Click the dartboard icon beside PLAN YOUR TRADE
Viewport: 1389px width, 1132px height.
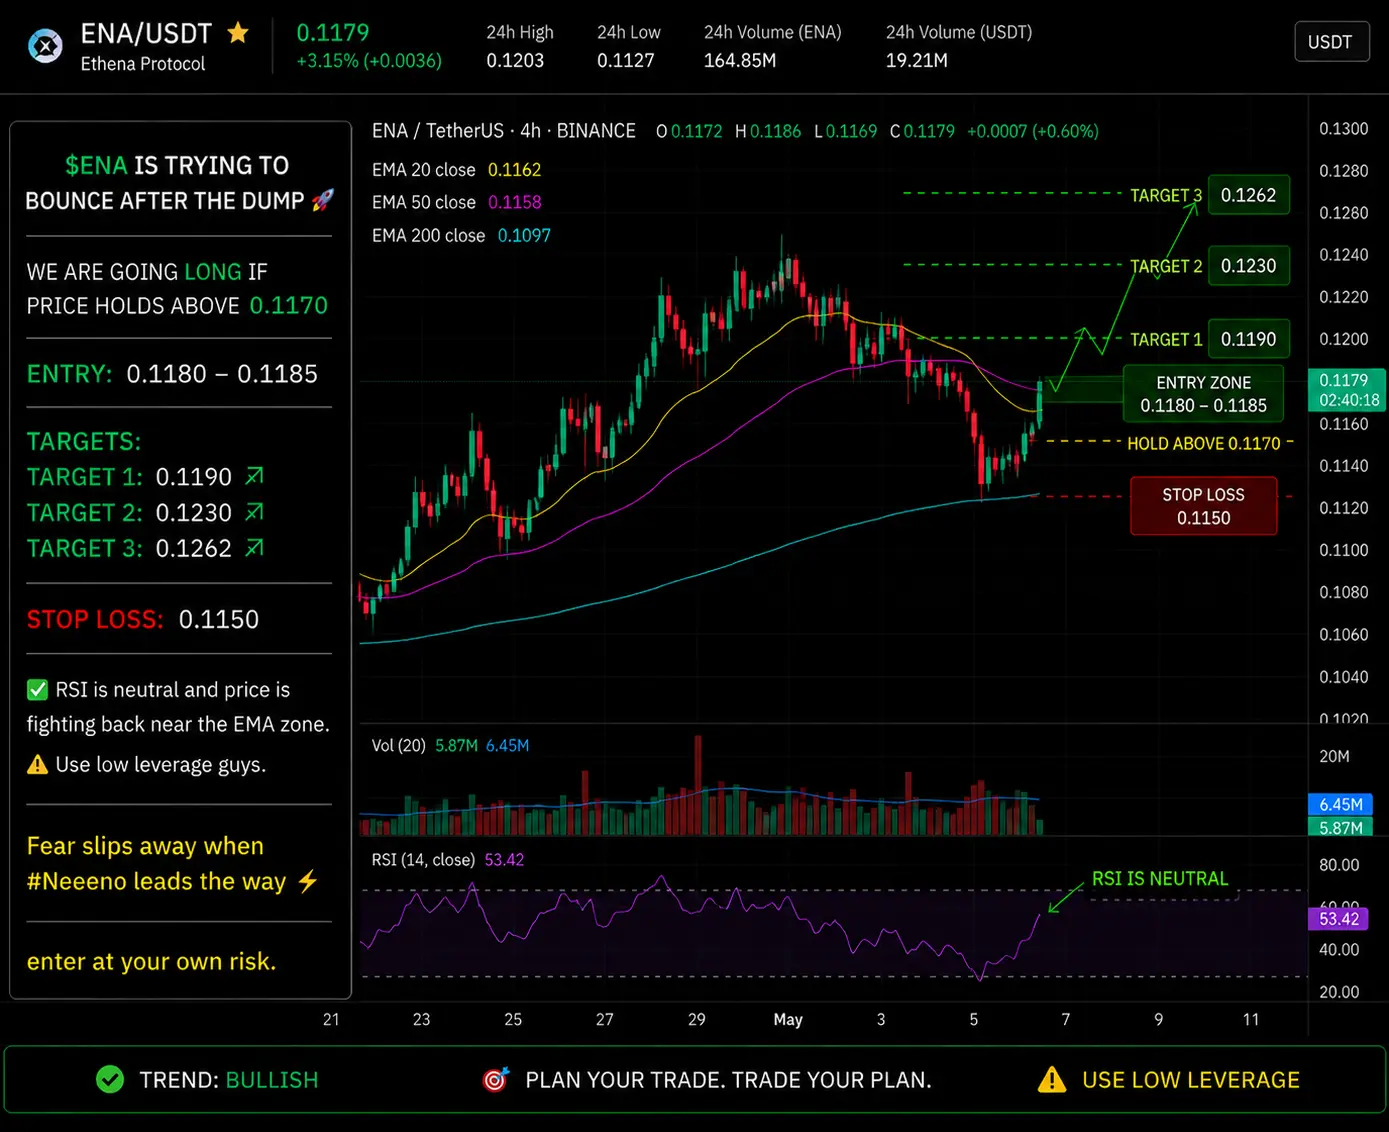pyautogui.click(x=495, y=1080)
